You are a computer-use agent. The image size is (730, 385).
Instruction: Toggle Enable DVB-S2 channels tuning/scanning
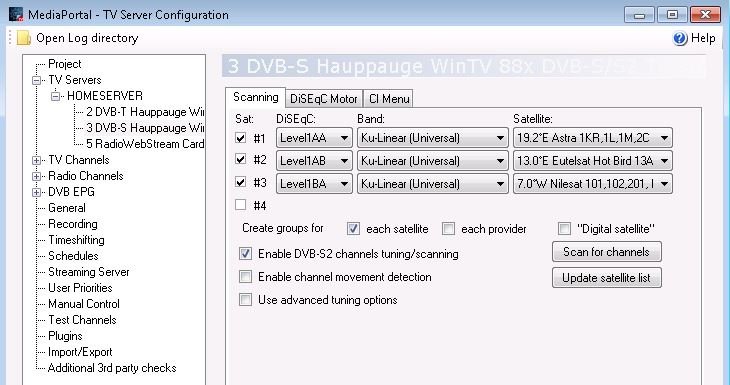click(245, 254)
